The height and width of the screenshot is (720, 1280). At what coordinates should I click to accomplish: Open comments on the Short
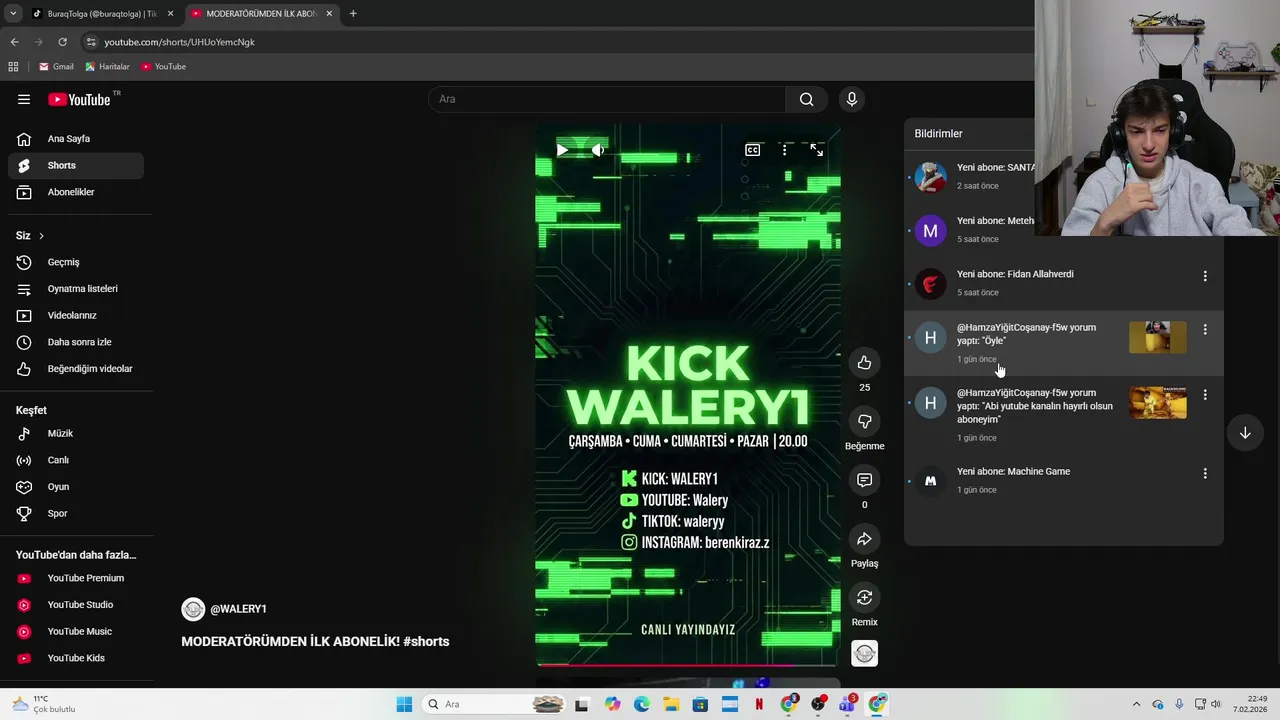tap(864, 480)
